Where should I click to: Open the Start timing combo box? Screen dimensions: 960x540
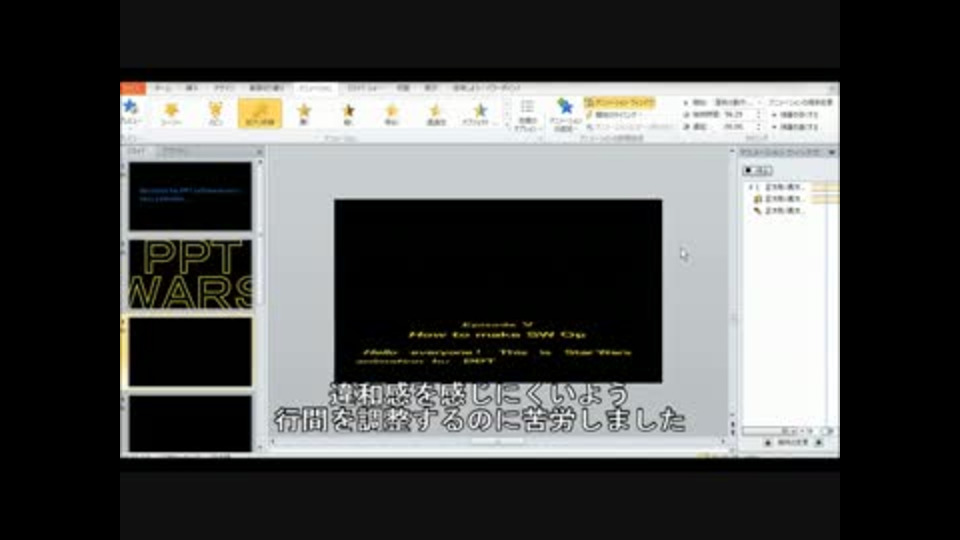click(738, 102)
